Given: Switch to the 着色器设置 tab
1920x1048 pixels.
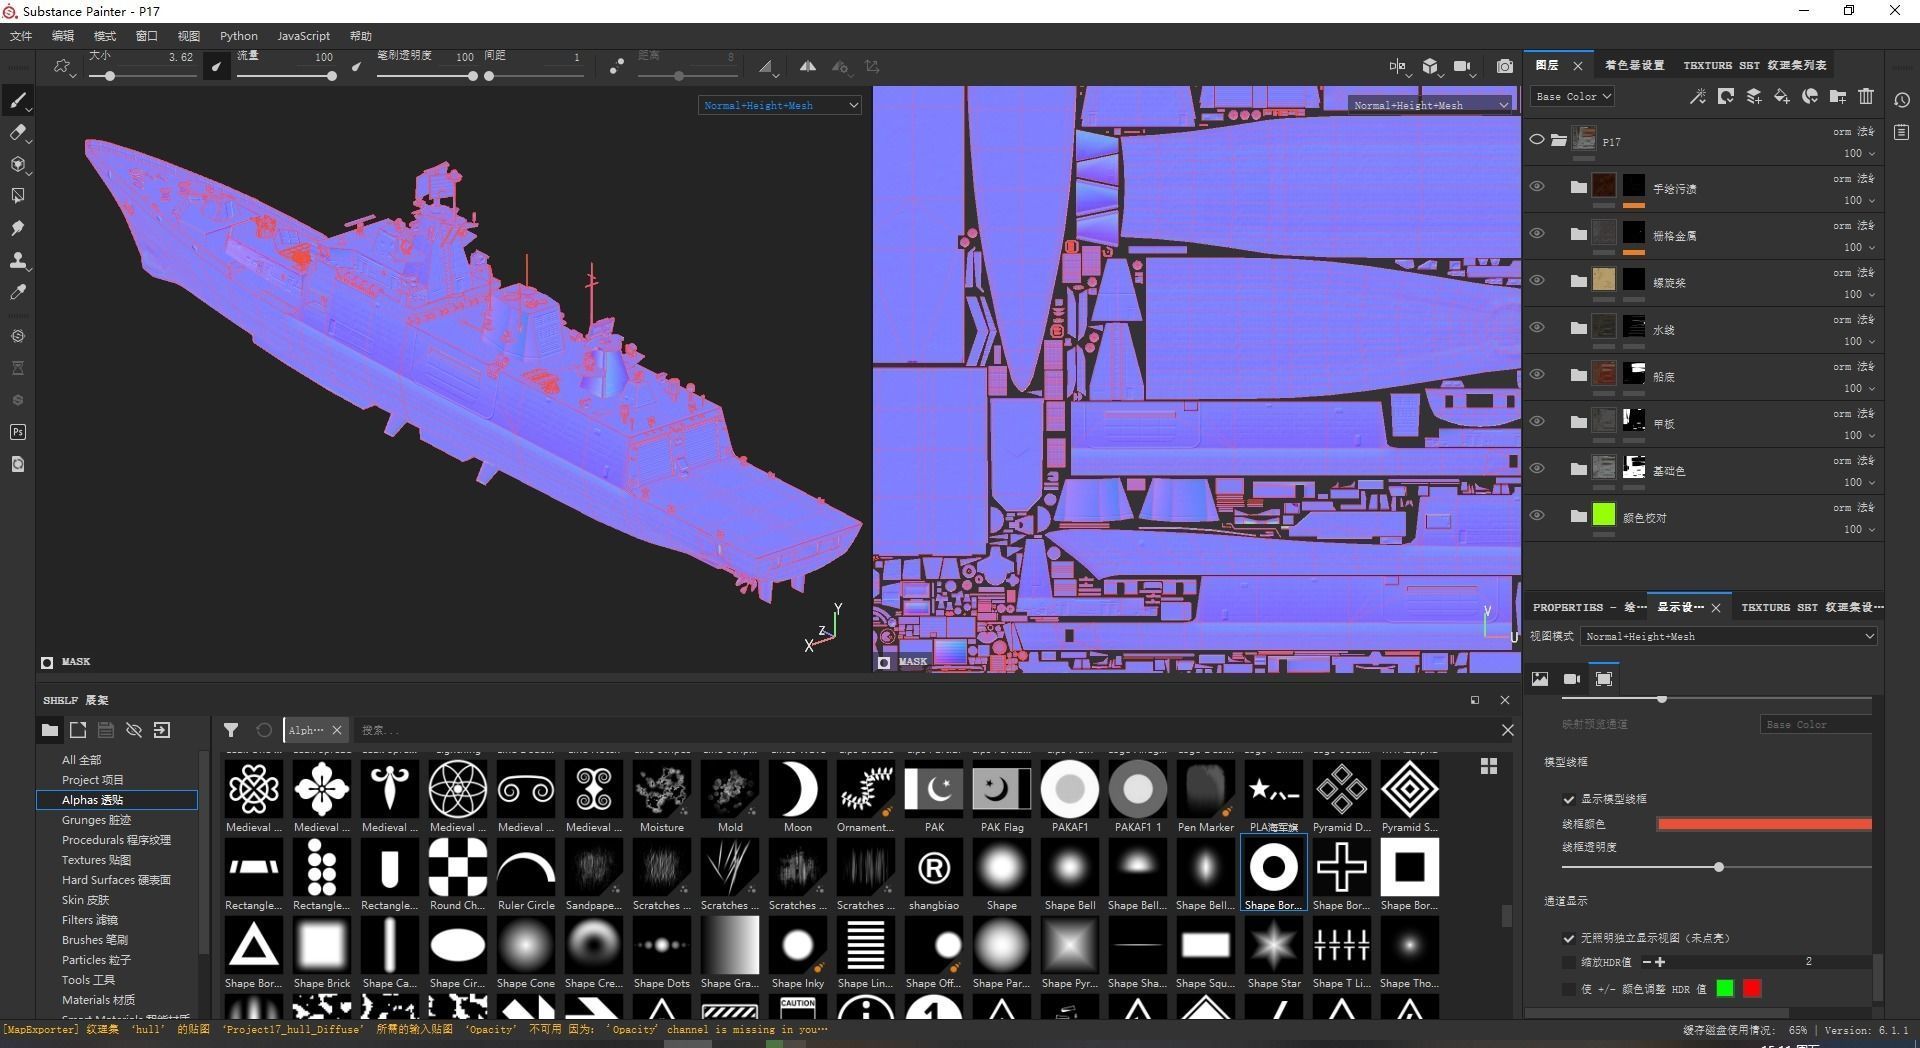Looking at the screenshot, I should (x=1634, y=65).
